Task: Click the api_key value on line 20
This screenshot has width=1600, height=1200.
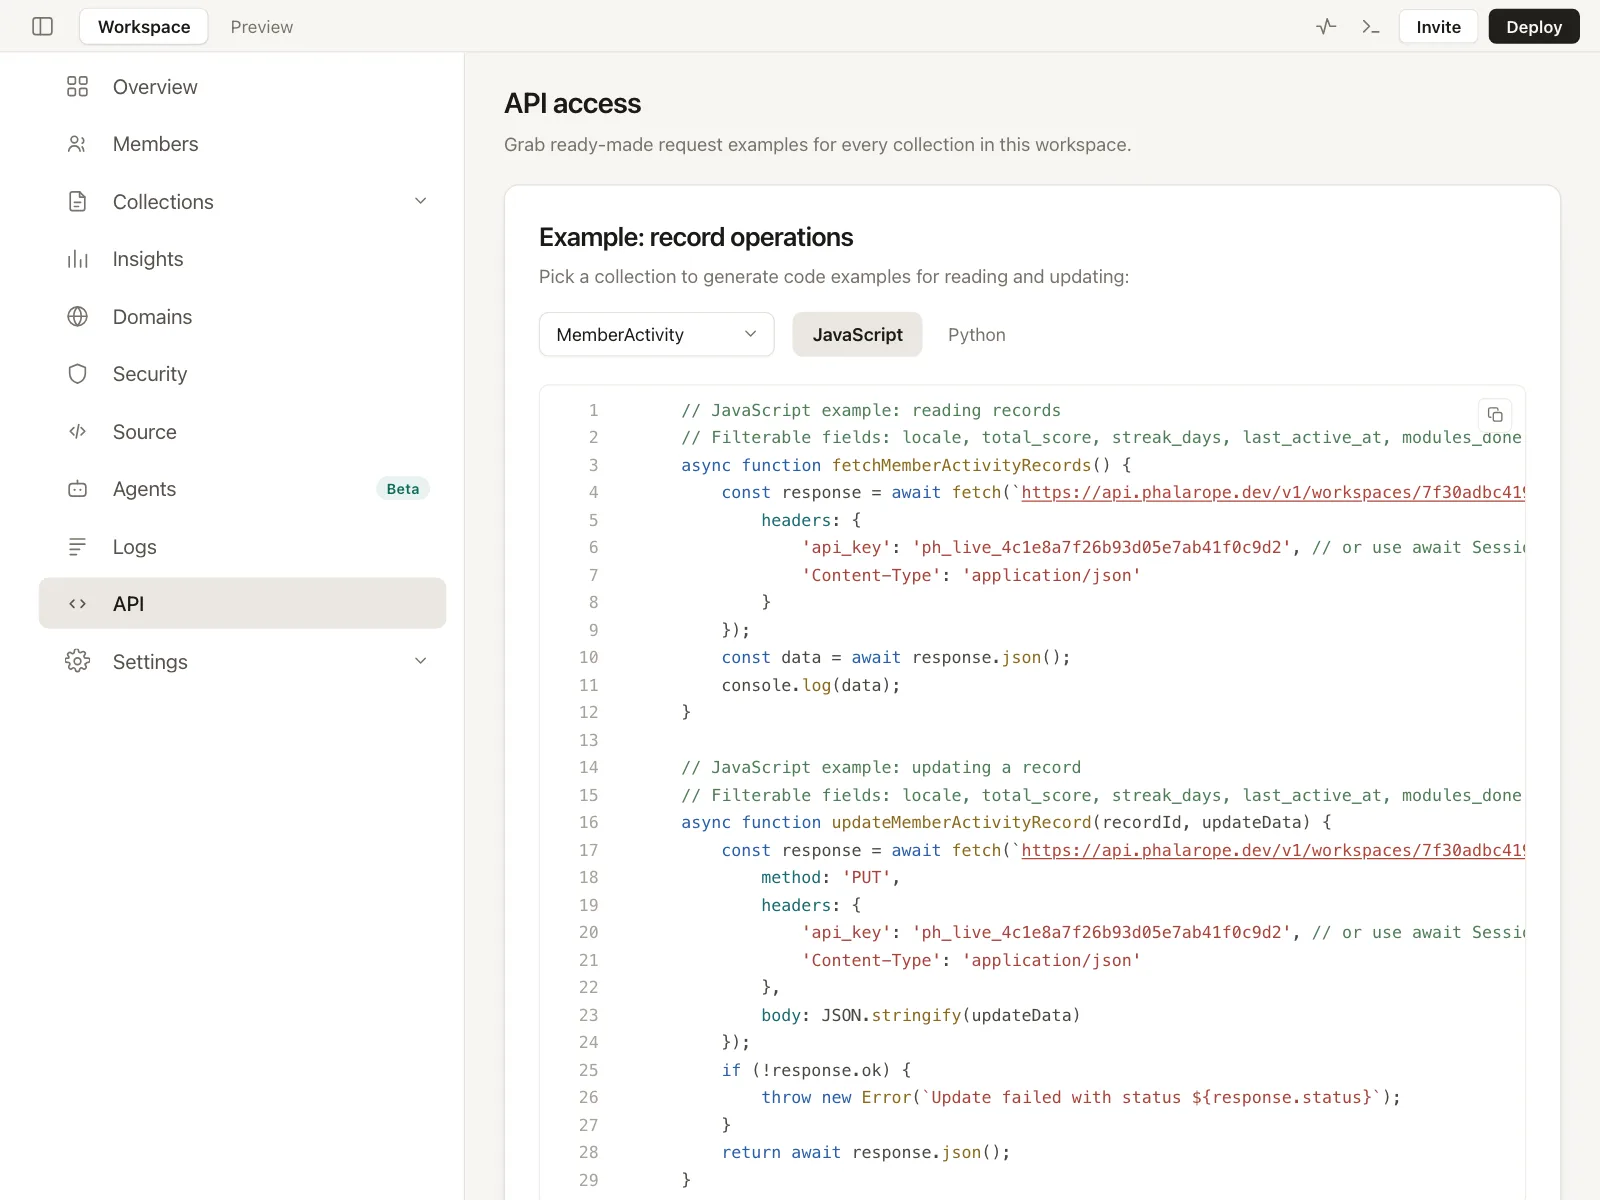Action: point(1102,932)
